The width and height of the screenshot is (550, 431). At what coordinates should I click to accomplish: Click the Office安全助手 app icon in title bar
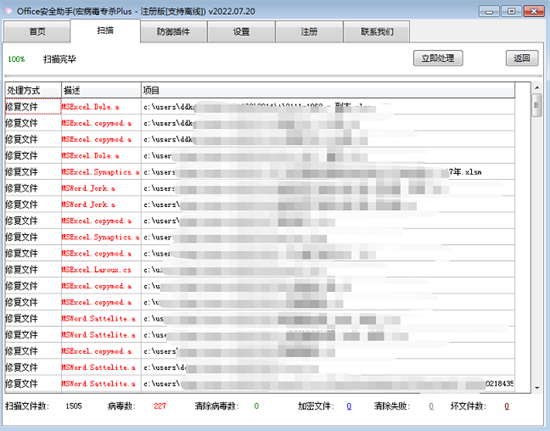9,11
